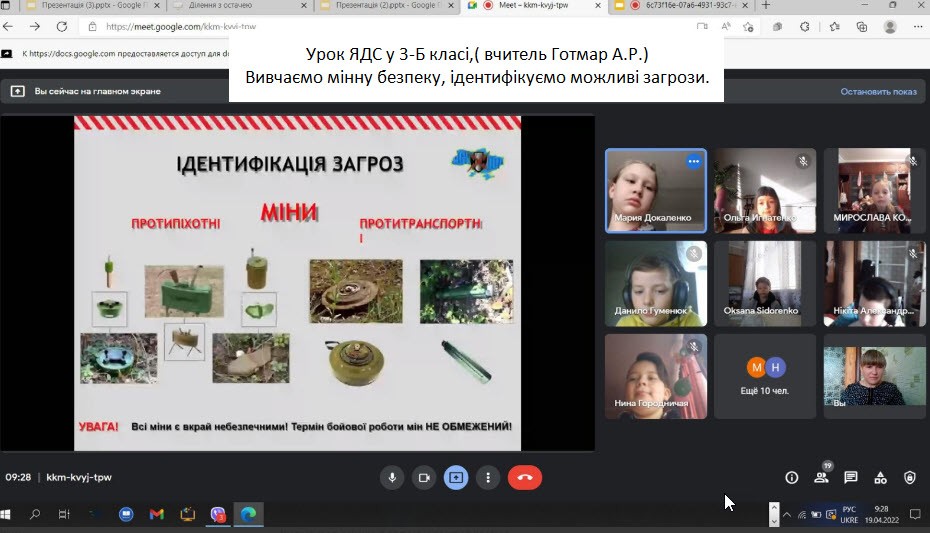Open the chat panel icon
The image size is (930, 533).
click(851, 478)
